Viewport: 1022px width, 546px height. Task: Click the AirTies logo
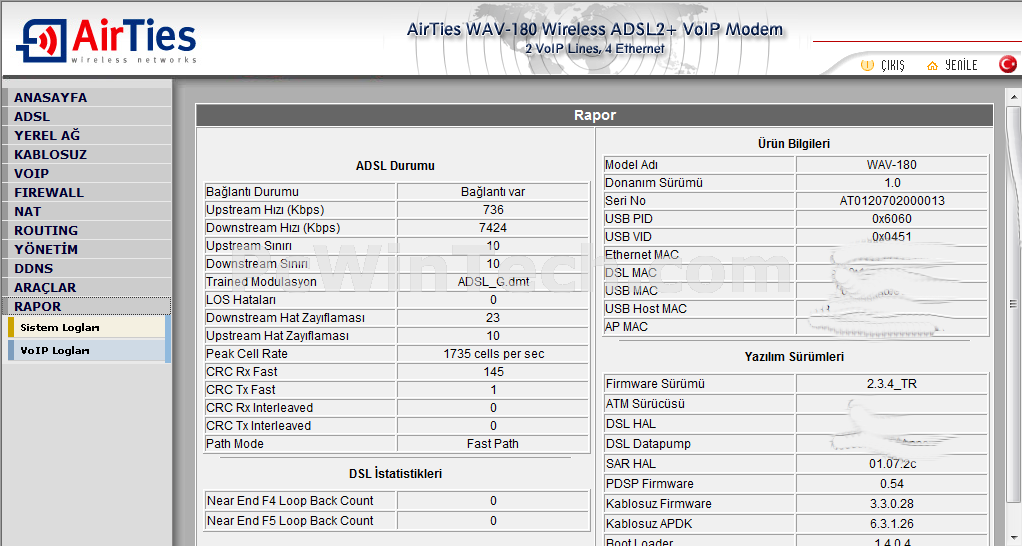click(106, 40)
